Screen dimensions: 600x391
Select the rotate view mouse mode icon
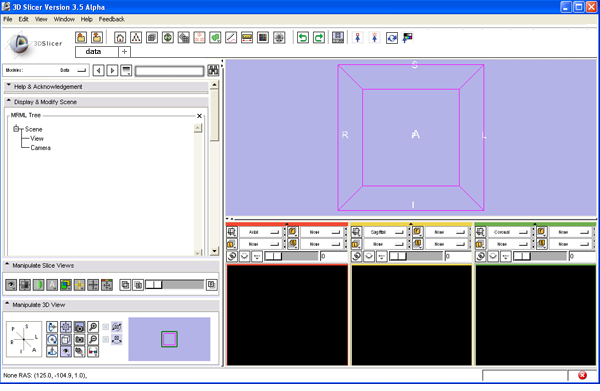pos(392,38)
